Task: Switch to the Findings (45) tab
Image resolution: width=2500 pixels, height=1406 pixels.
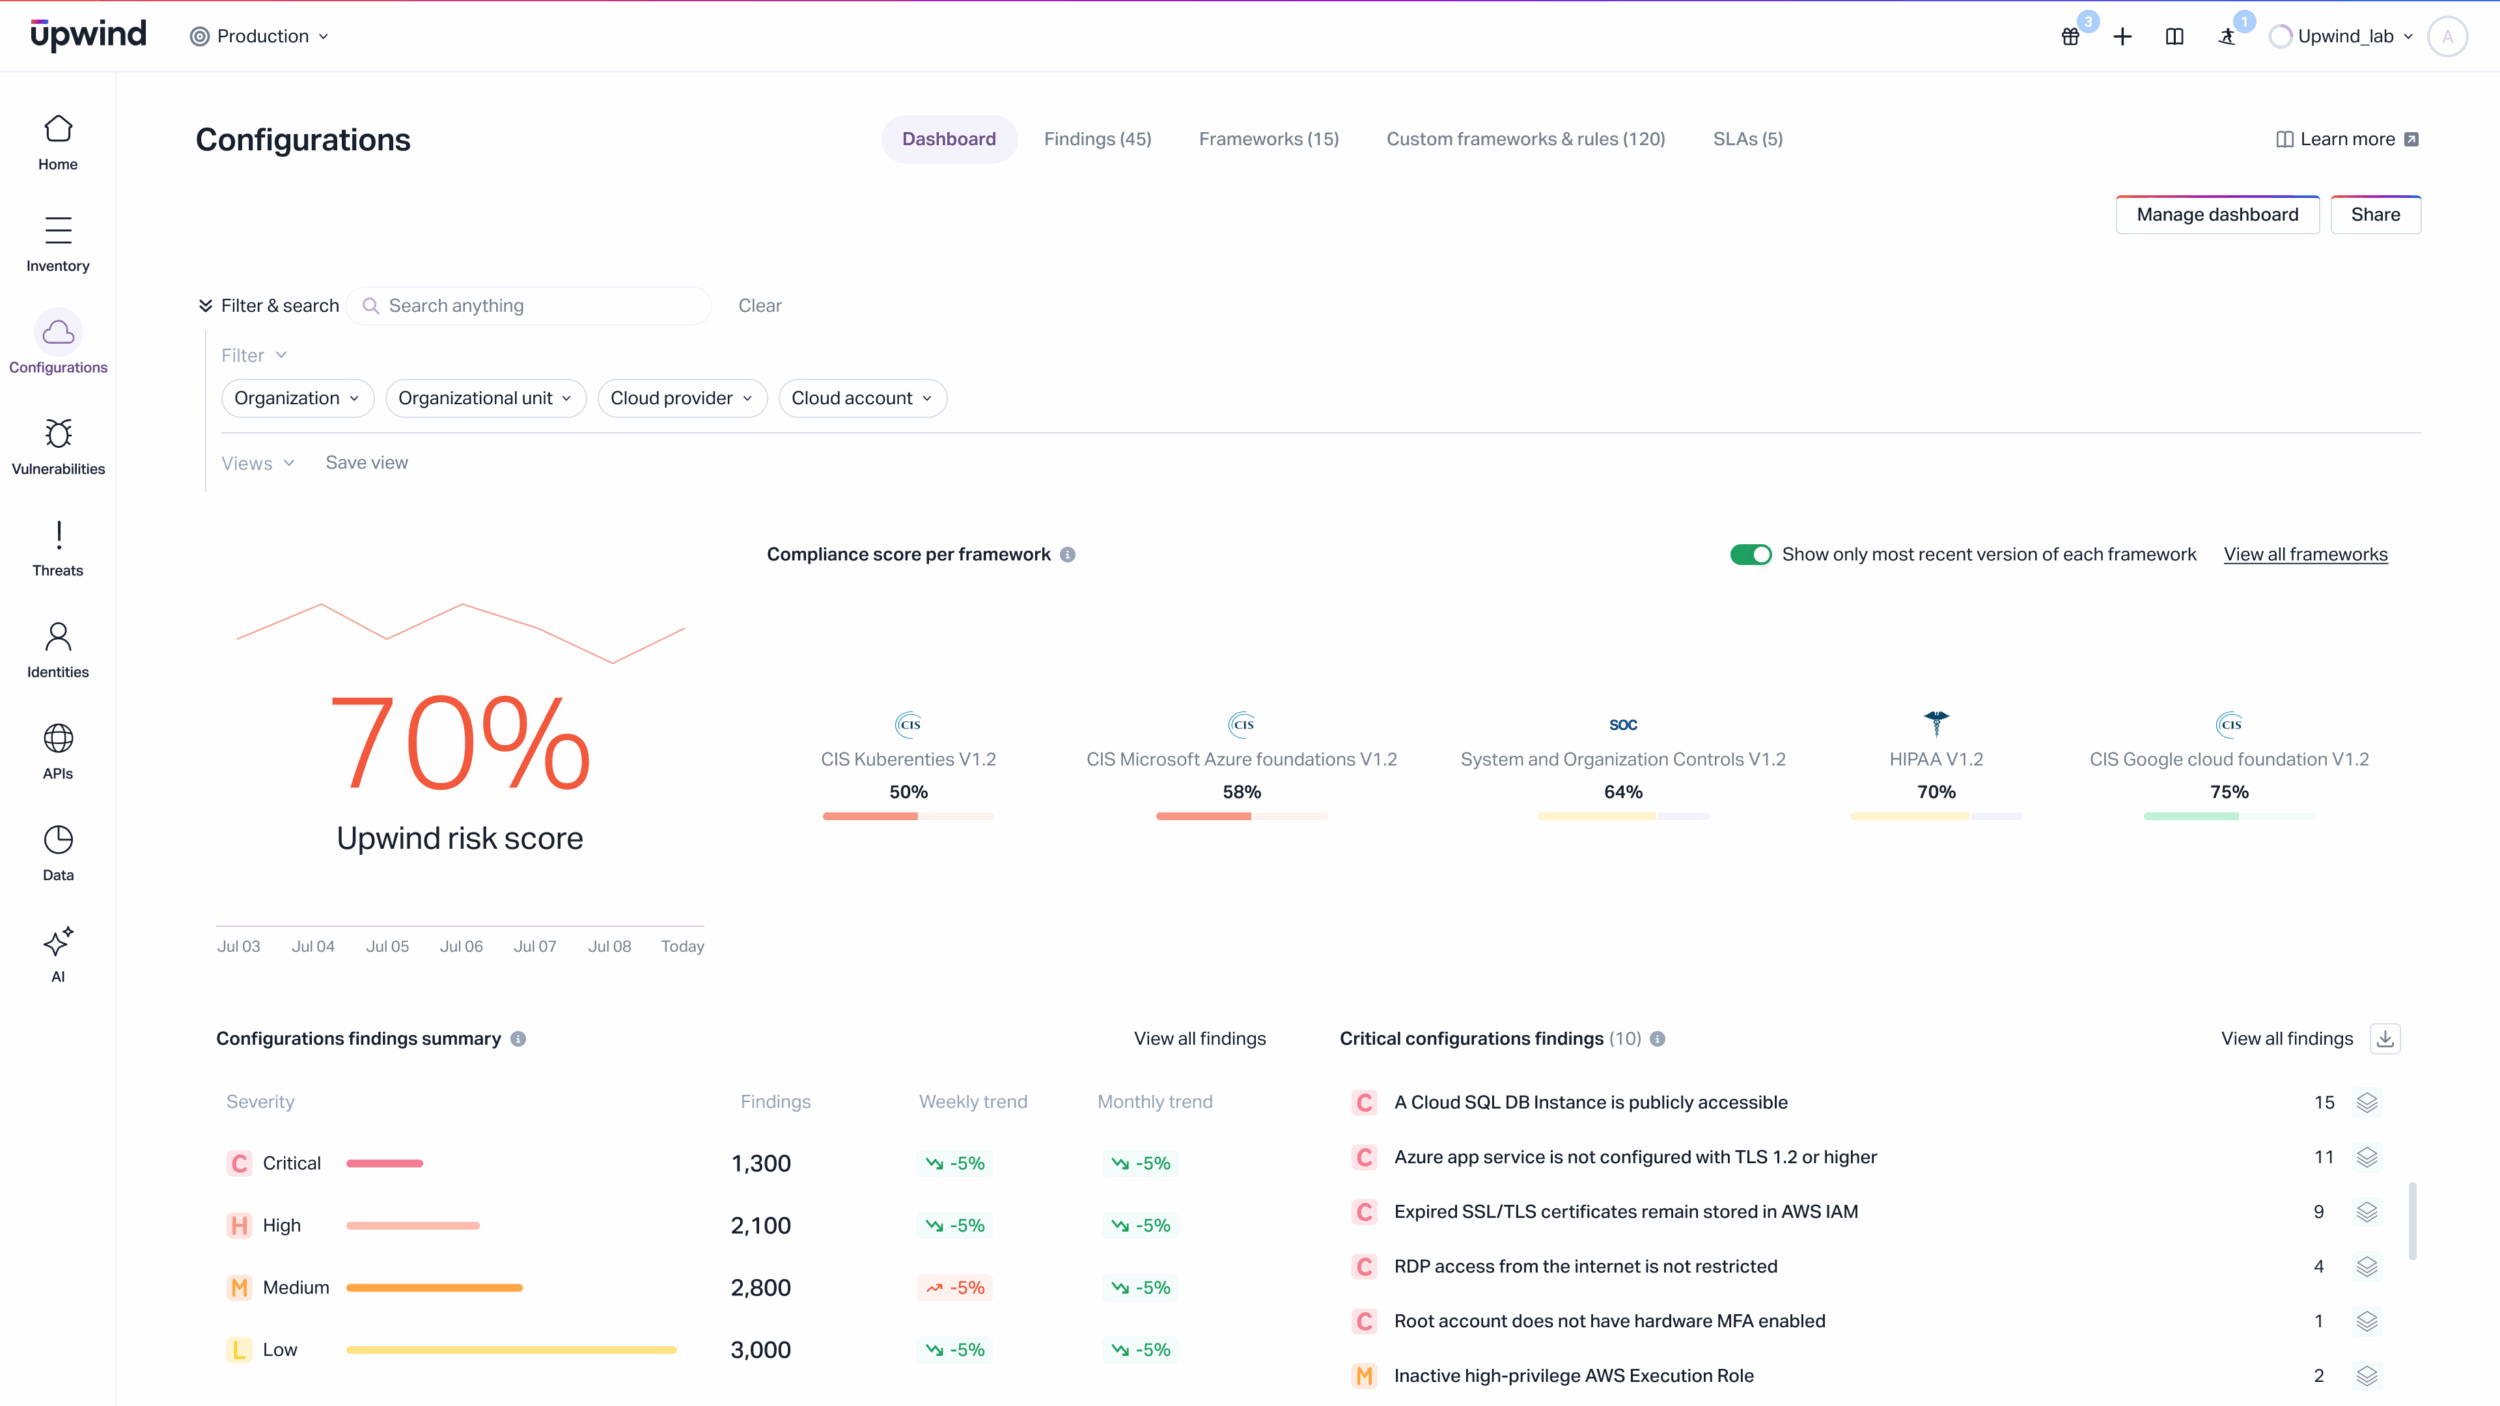Action: [1097, 139]
